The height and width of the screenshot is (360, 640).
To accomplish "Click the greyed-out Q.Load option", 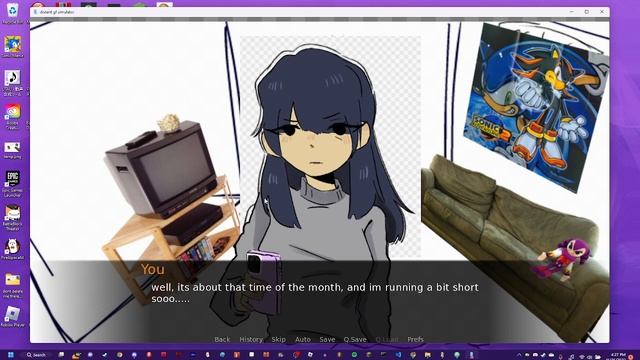I will click(387, 339).
